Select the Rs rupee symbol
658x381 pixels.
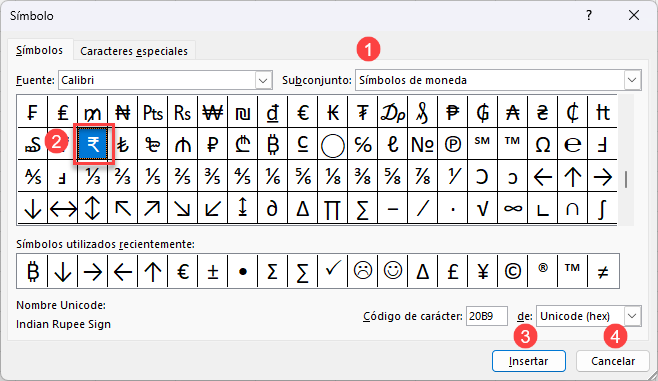click(183, 112)
